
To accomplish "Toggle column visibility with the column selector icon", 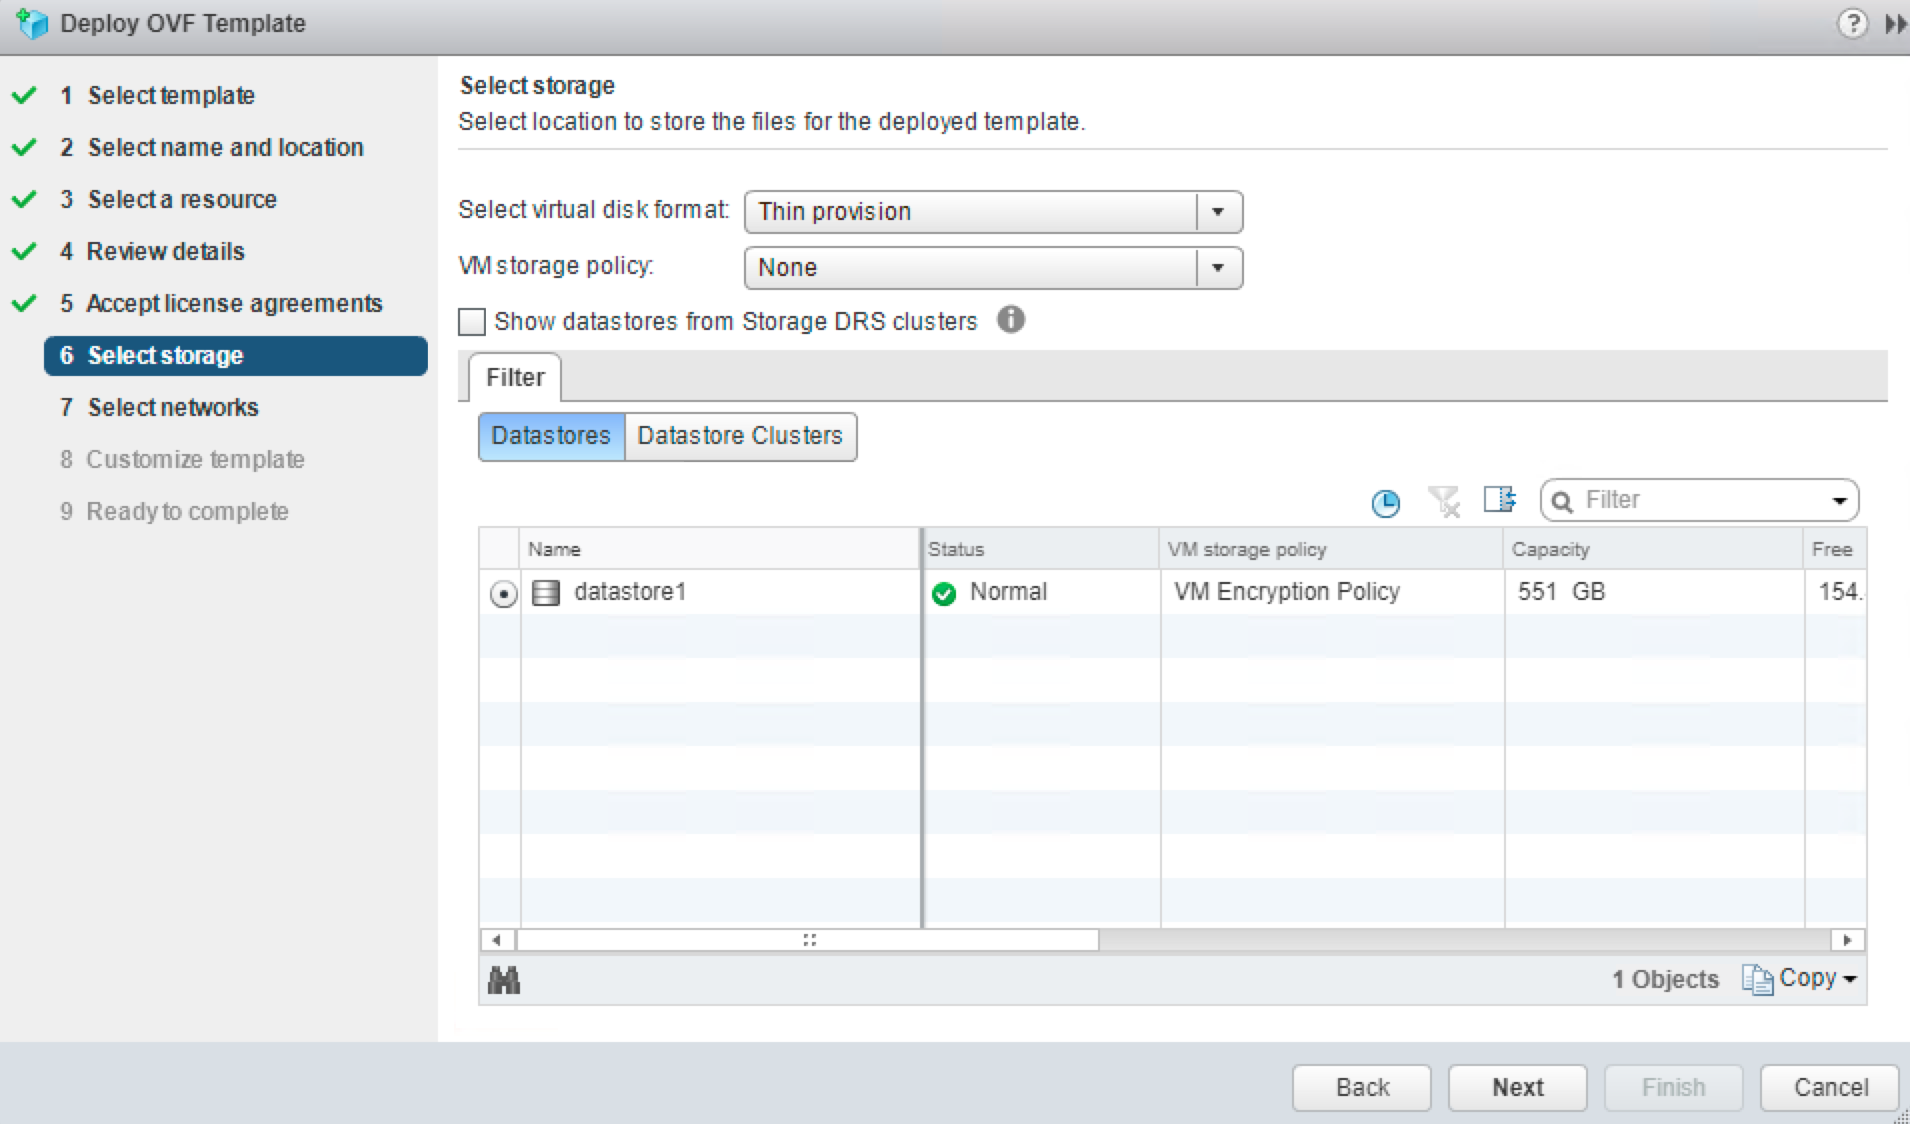I will click(1499, 500).
